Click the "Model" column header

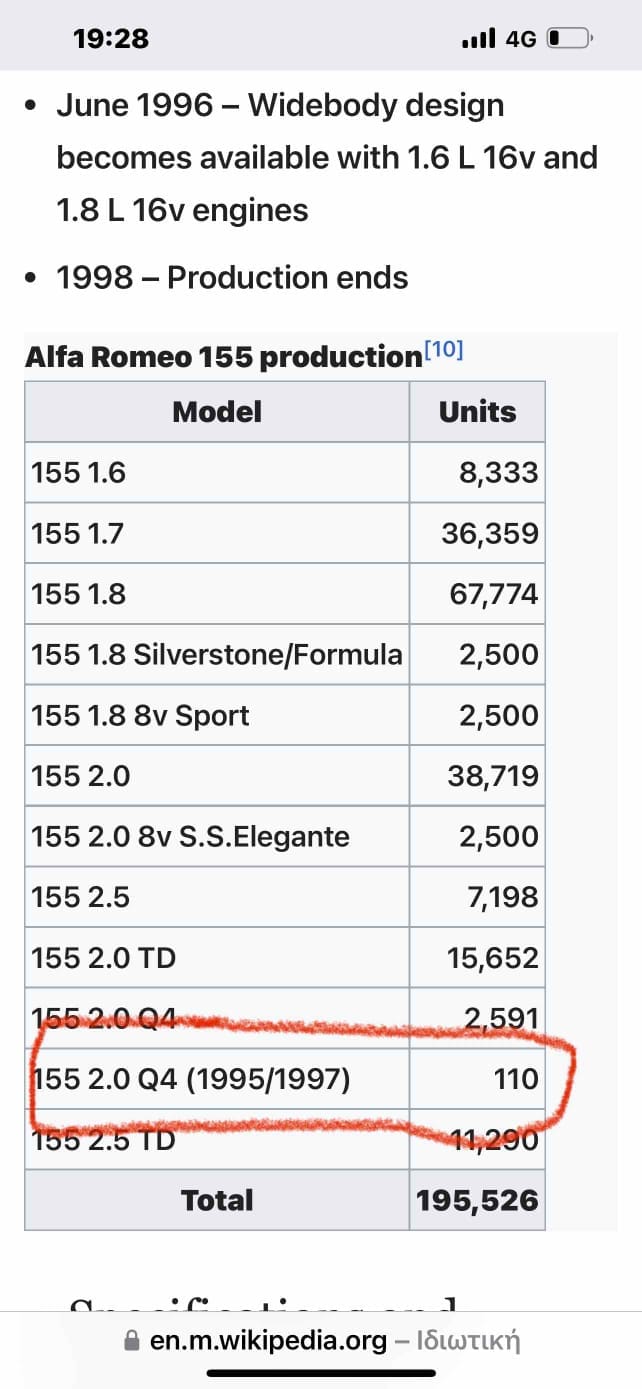217,411
